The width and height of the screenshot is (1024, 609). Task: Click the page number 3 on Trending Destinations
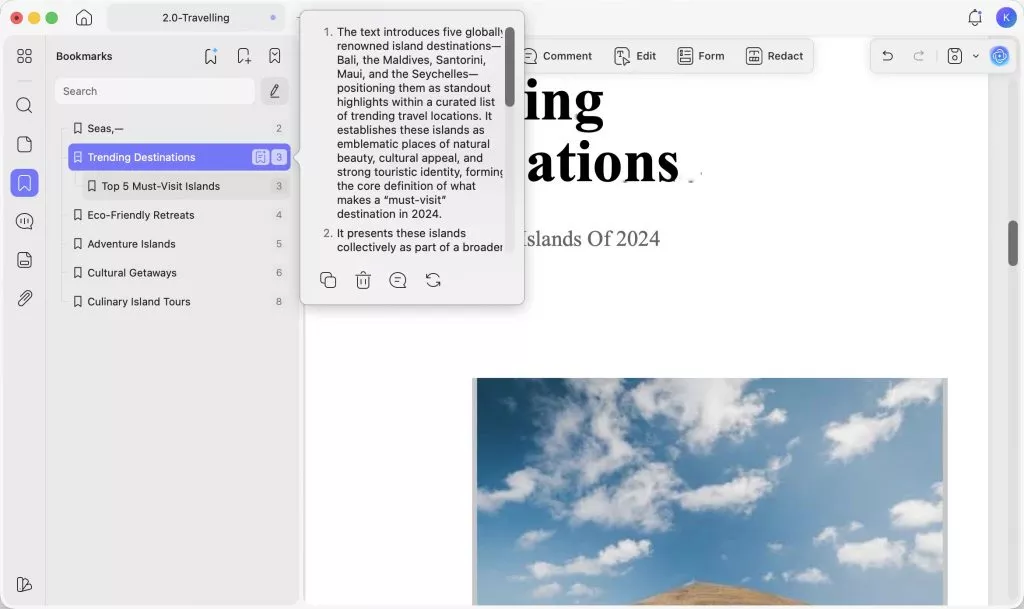tap(279, 157)
